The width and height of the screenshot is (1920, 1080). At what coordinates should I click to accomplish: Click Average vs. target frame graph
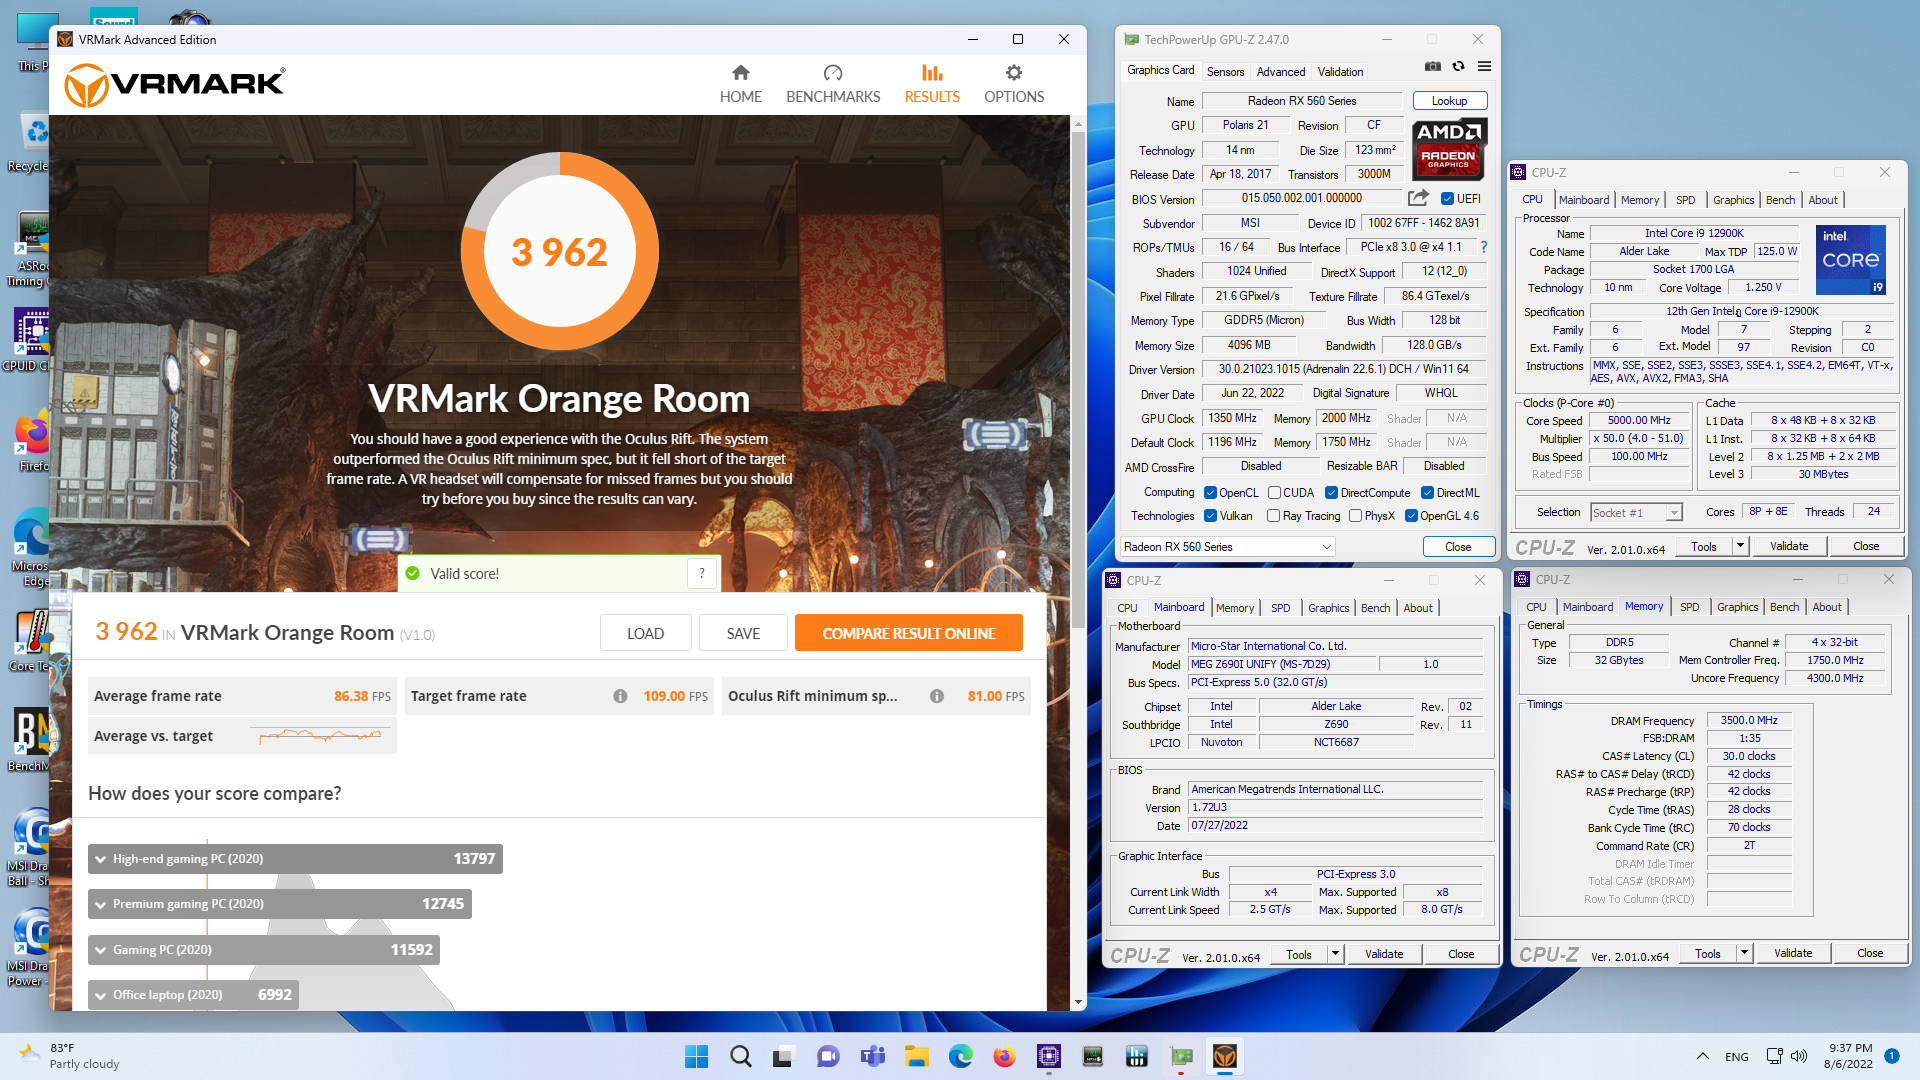(320, 736)
